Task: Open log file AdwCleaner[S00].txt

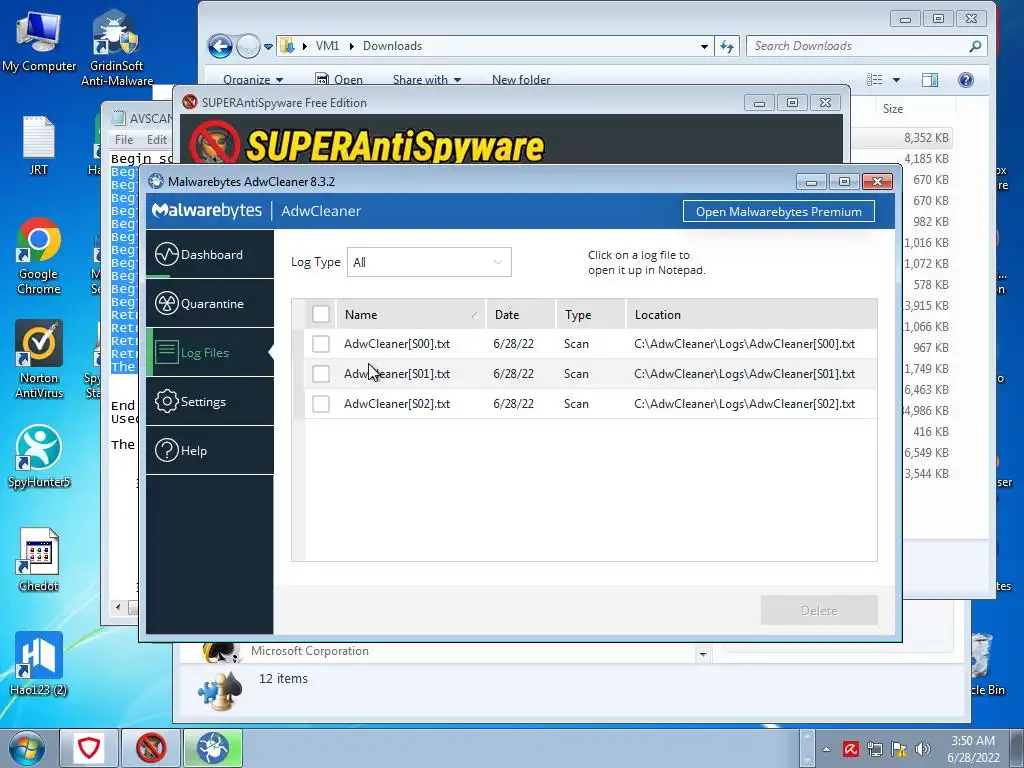Action: (x=396, y=344)
